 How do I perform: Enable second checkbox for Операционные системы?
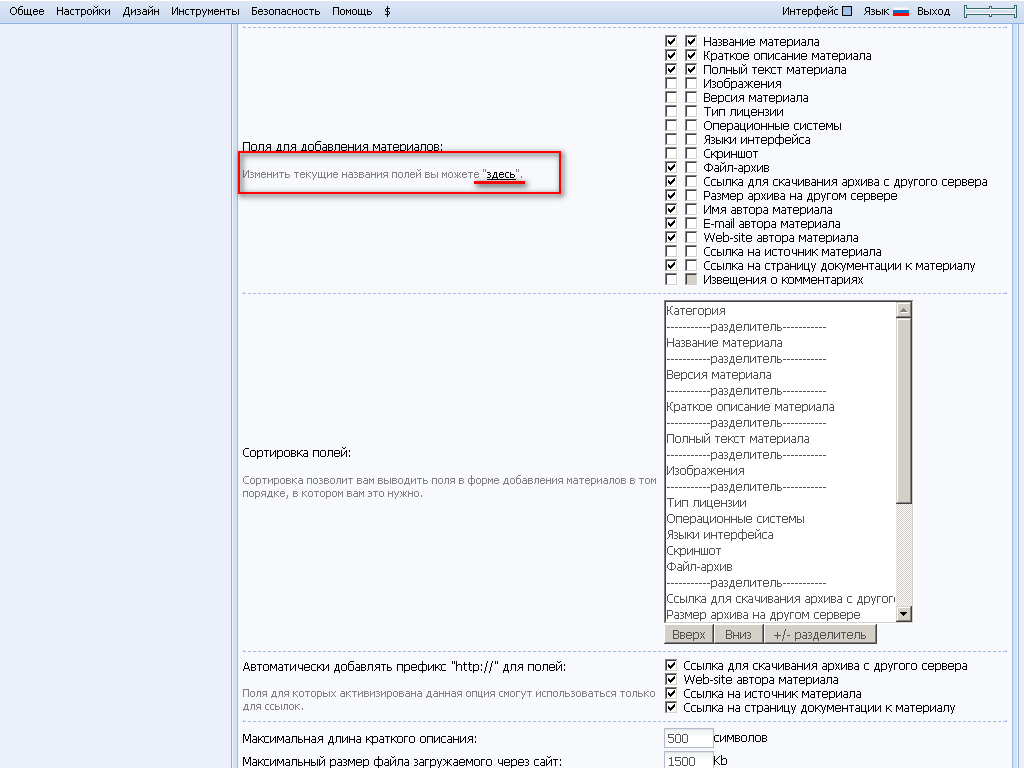tap(691, 125)
